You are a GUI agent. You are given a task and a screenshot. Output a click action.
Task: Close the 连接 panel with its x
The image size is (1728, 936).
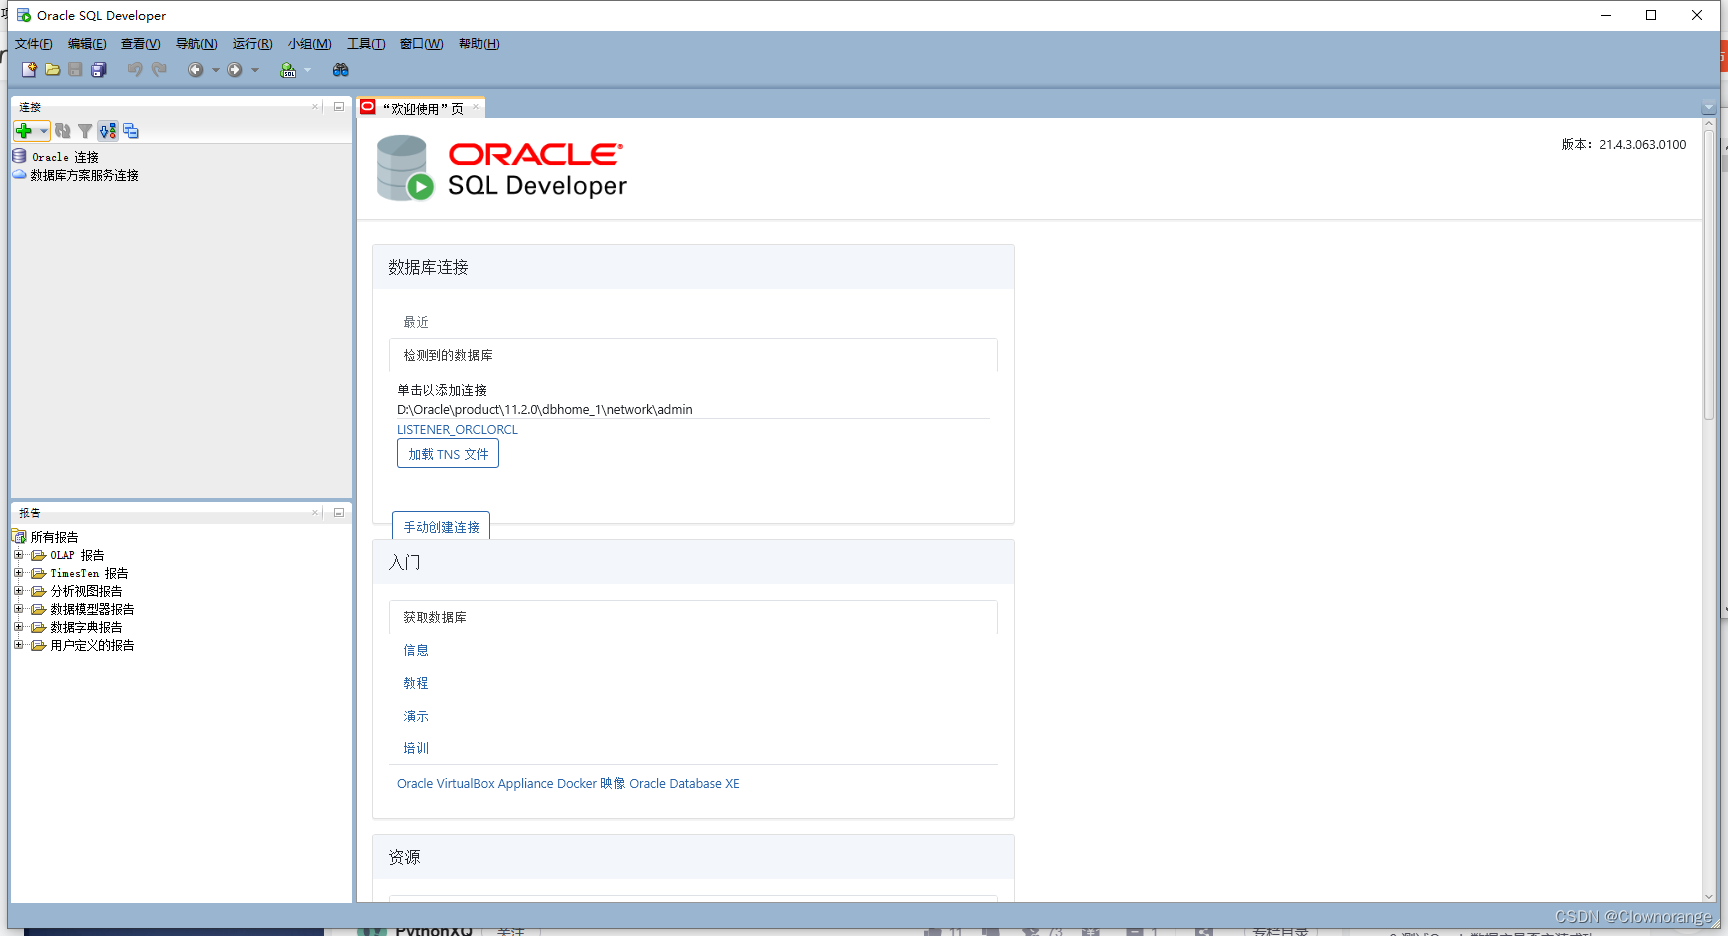pyautogui.click(x=315, y=106)
